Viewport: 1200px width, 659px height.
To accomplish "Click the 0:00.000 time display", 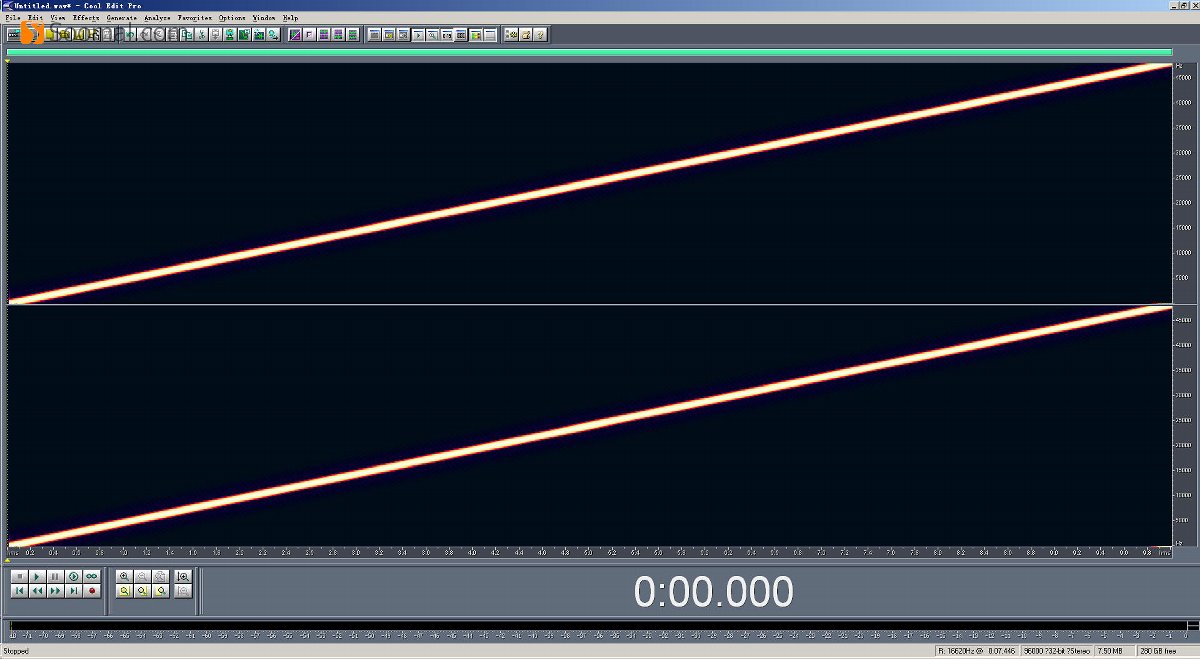I will pyautogui.click(x=714, y=592).
